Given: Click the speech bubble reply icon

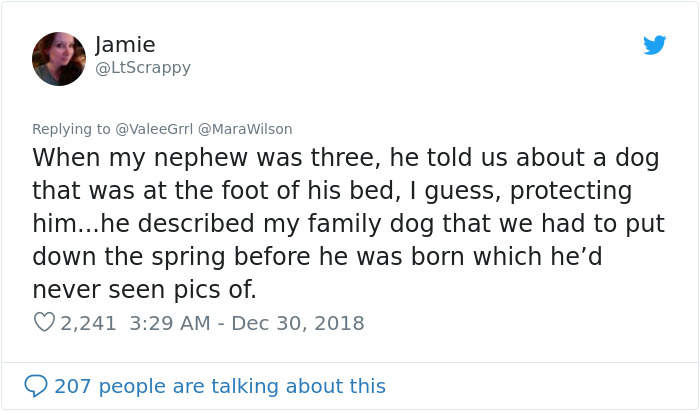Looking at the screenshot, I should click(36, 385).
